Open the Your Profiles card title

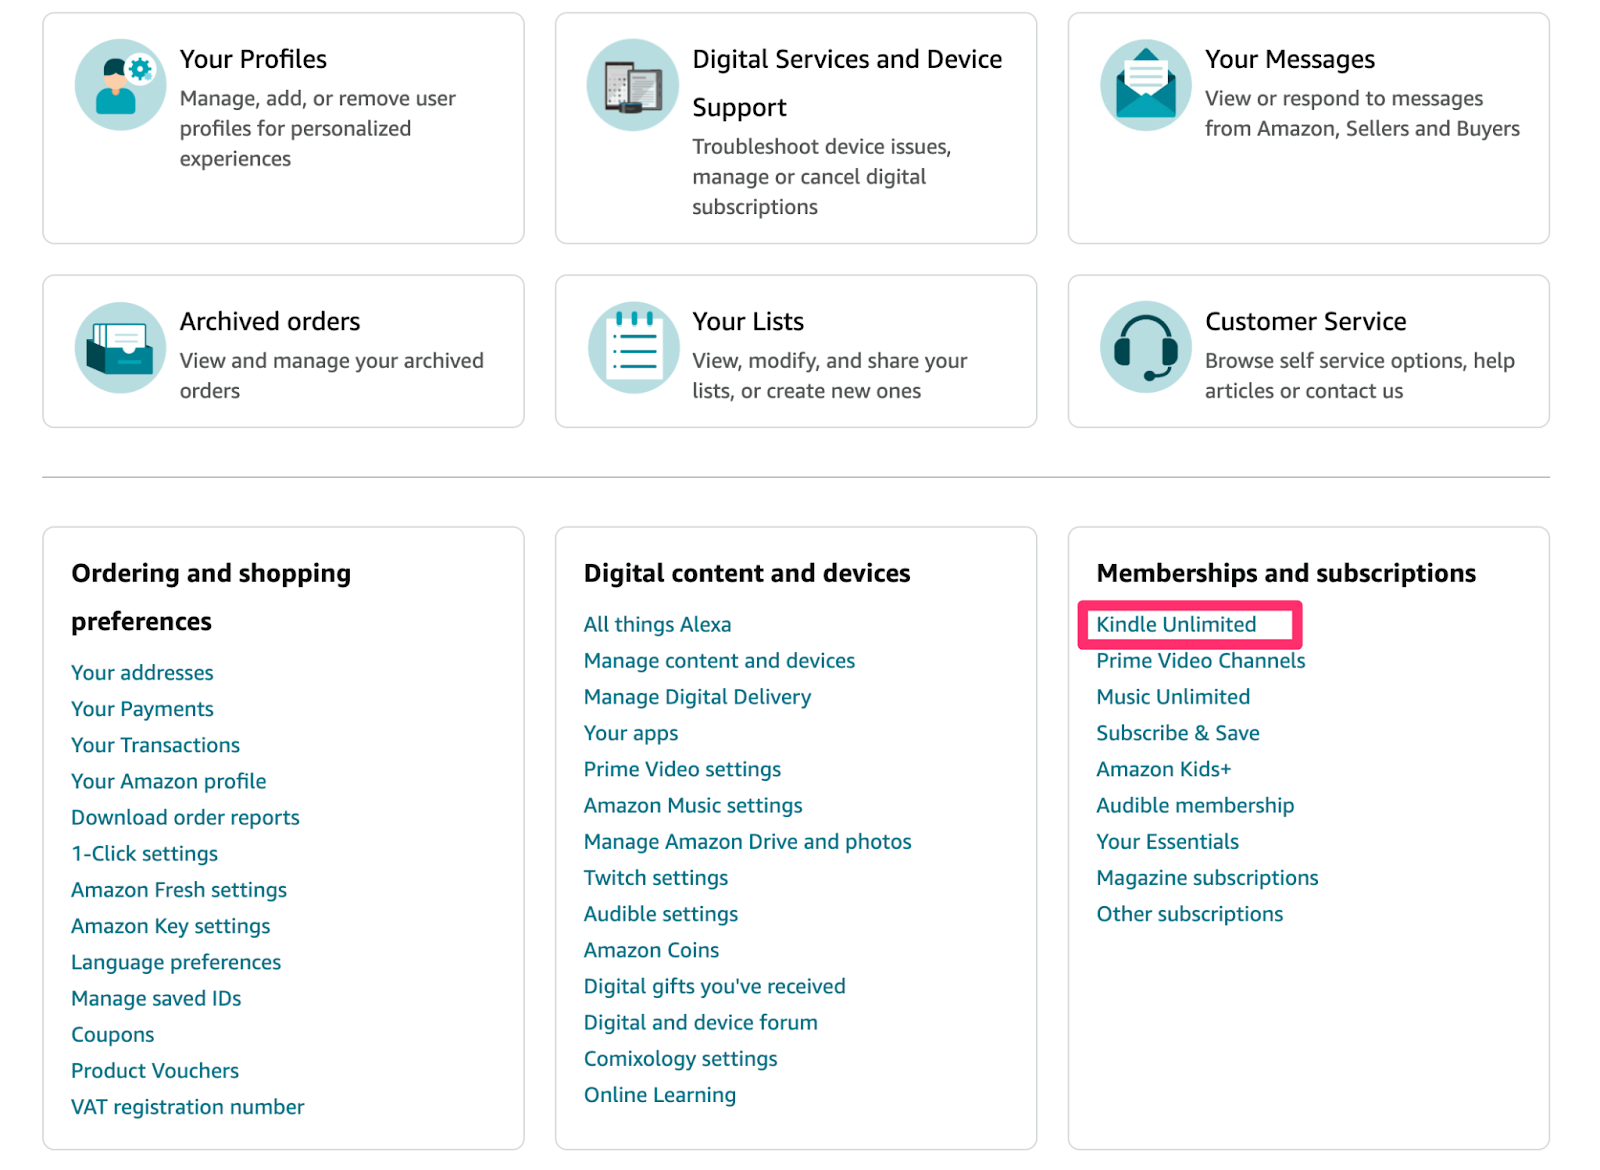253,59
